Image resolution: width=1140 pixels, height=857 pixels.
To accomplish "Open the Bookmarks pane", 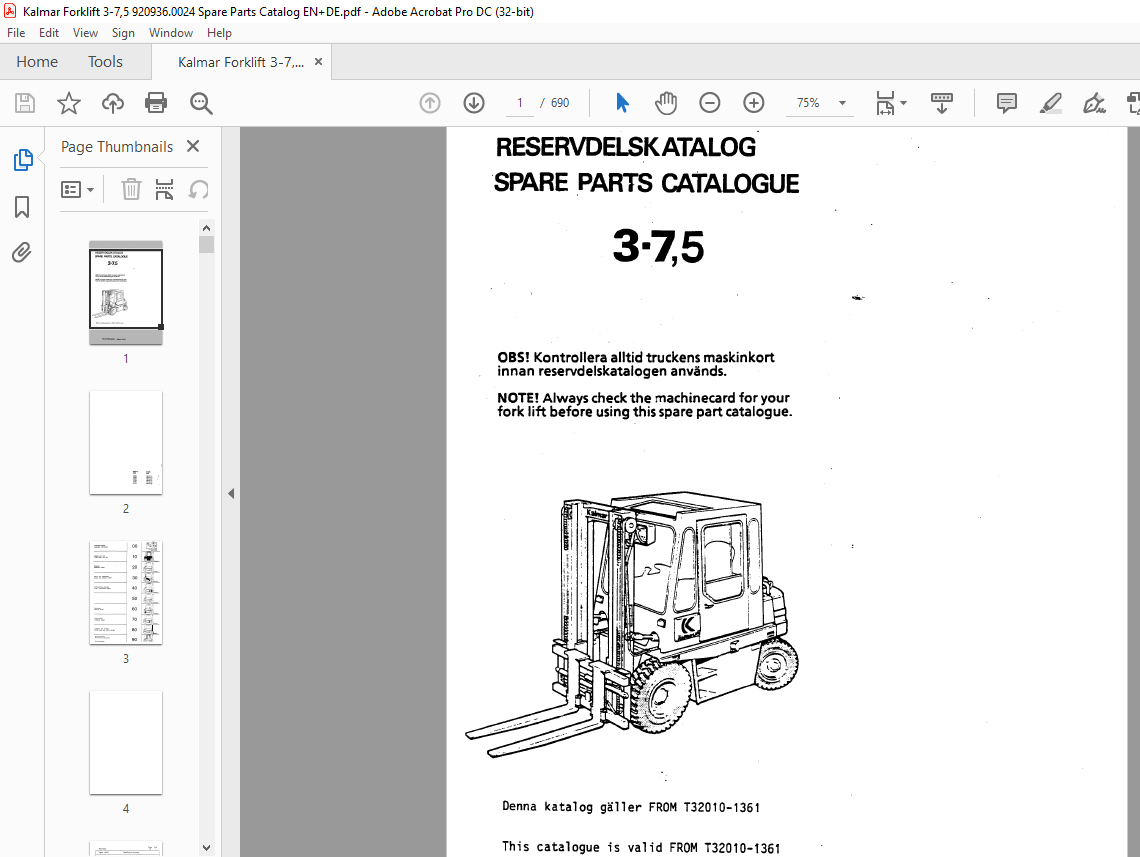I will (23, 207).
